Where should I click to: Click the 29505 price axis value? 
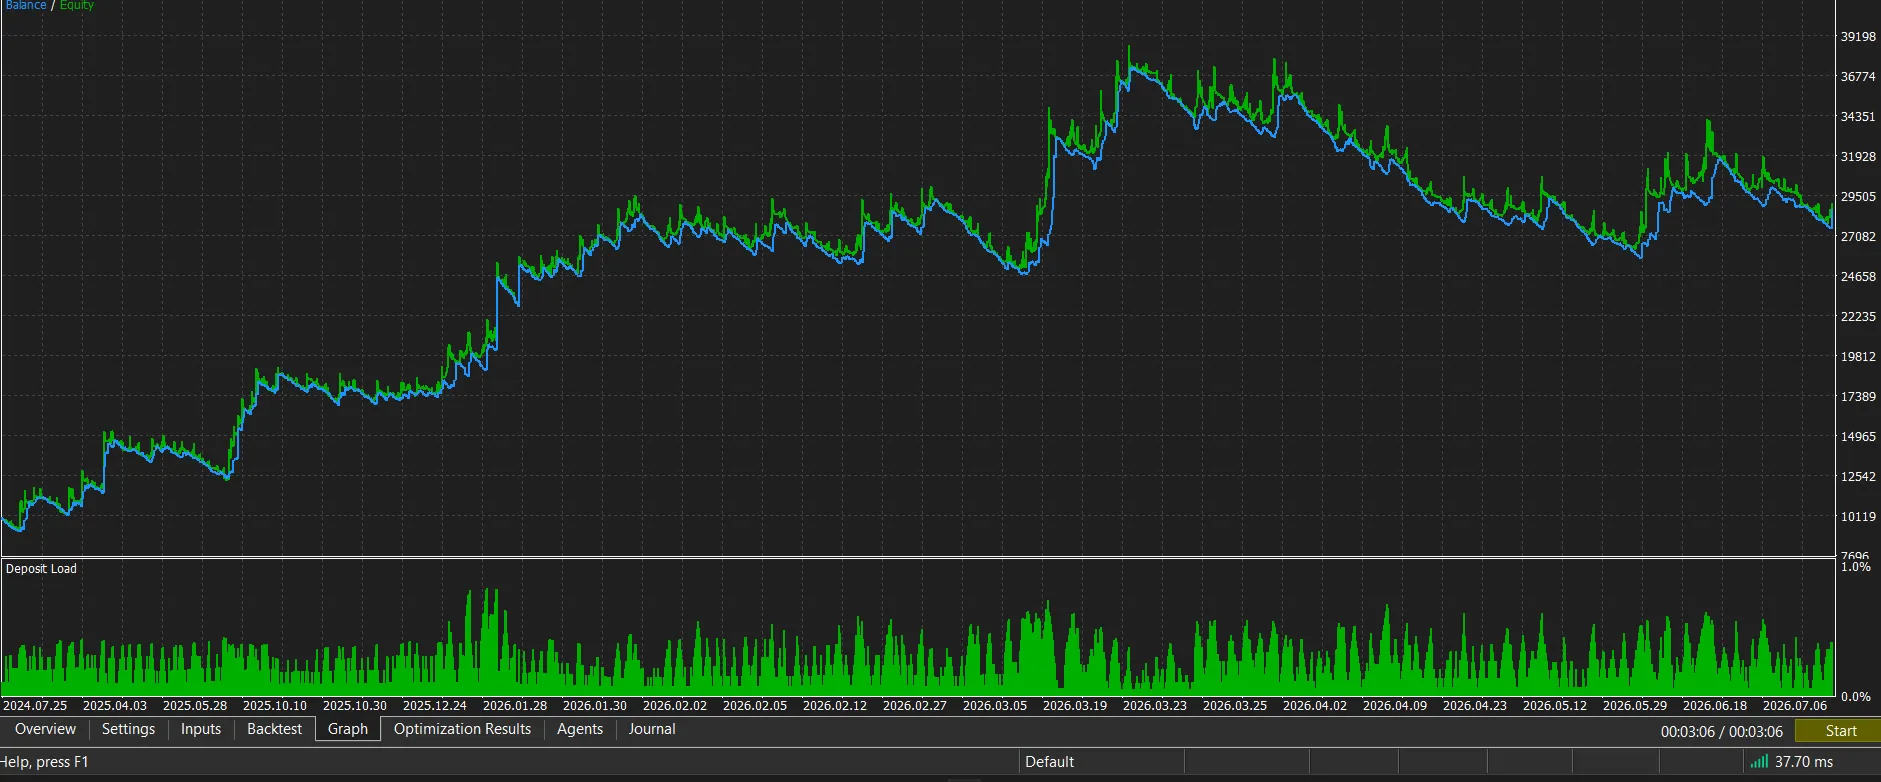click(x=1858, y=197)
